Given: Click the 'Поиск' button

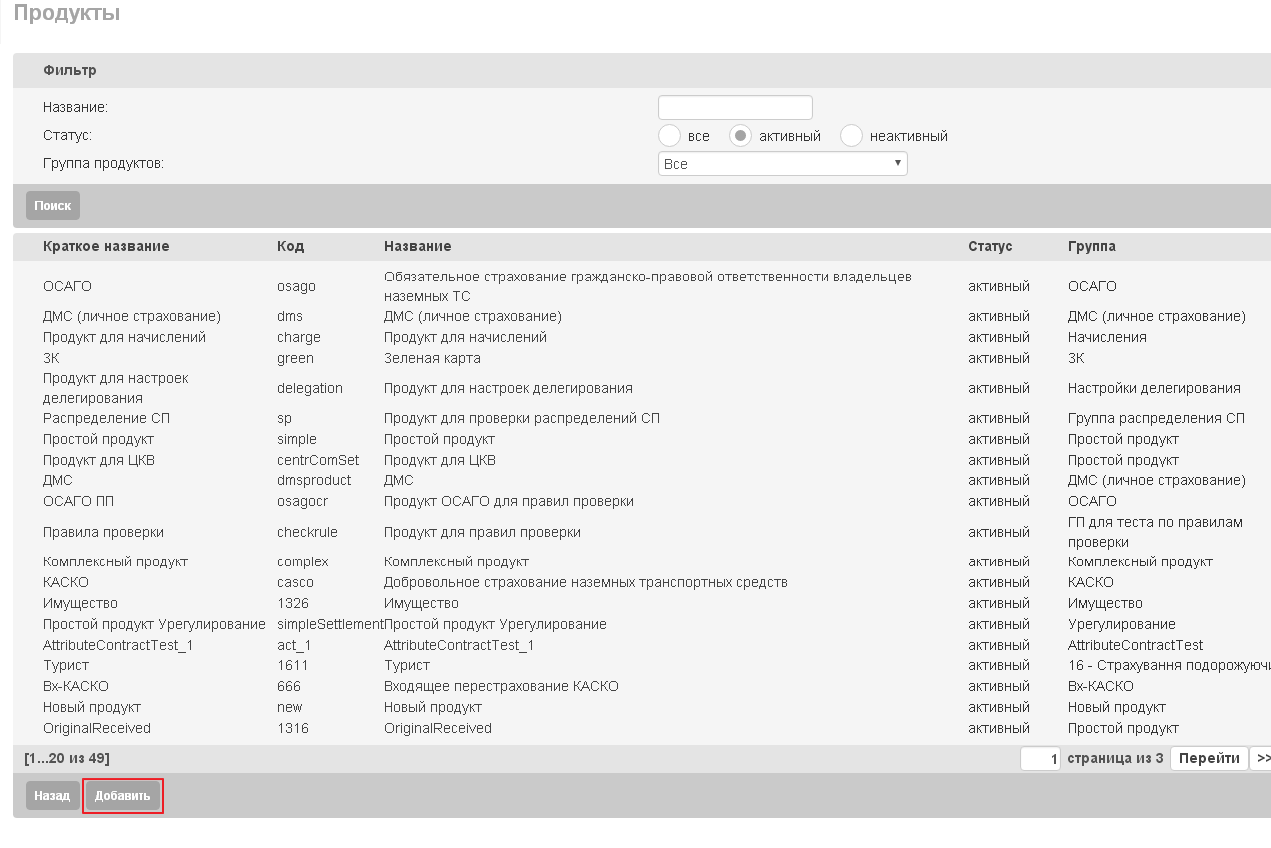Looking at the screenshot, I should 53,205.
